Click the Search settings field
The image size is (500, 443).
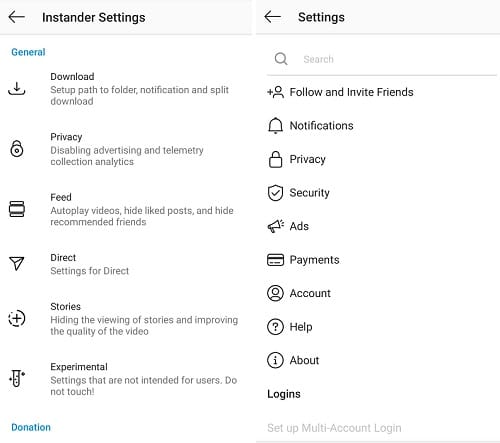[x=382, y=59]
